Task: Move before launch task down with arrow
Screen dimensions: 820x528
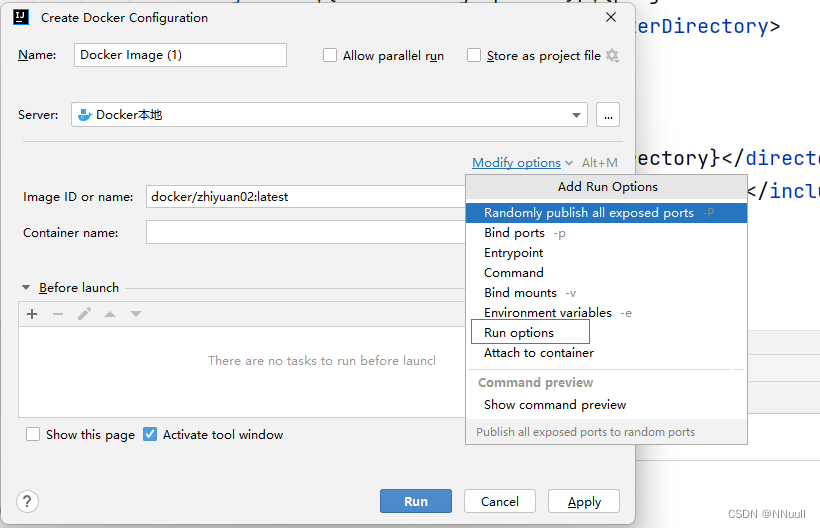Action: pyautogui.click(x=136, y=314)
